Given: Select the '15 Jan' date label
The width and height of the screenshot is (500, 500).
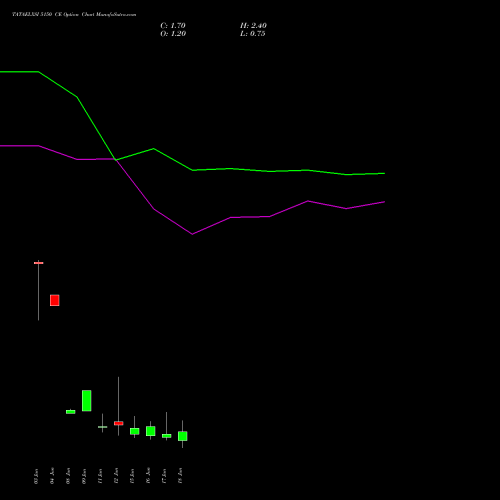Looking at the screenshot, I should pos(132,476).
